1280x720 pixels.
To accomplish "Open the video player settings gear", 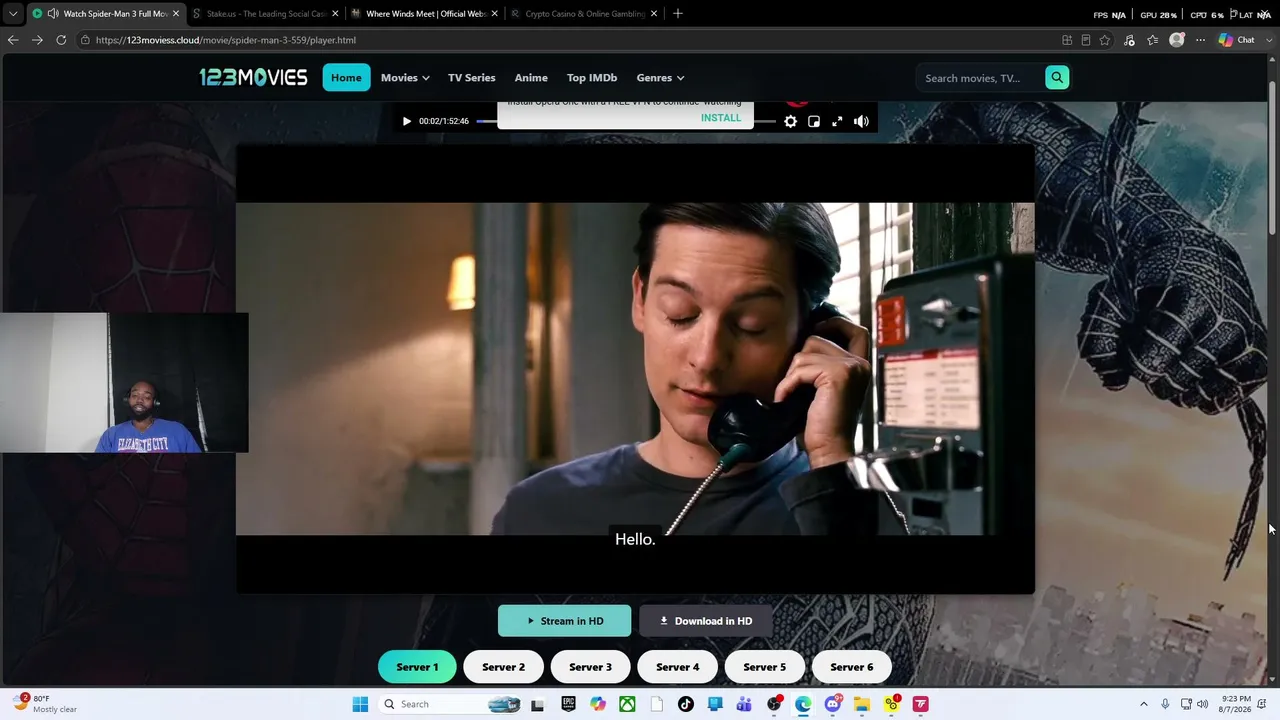I will [x=790, y=121].
